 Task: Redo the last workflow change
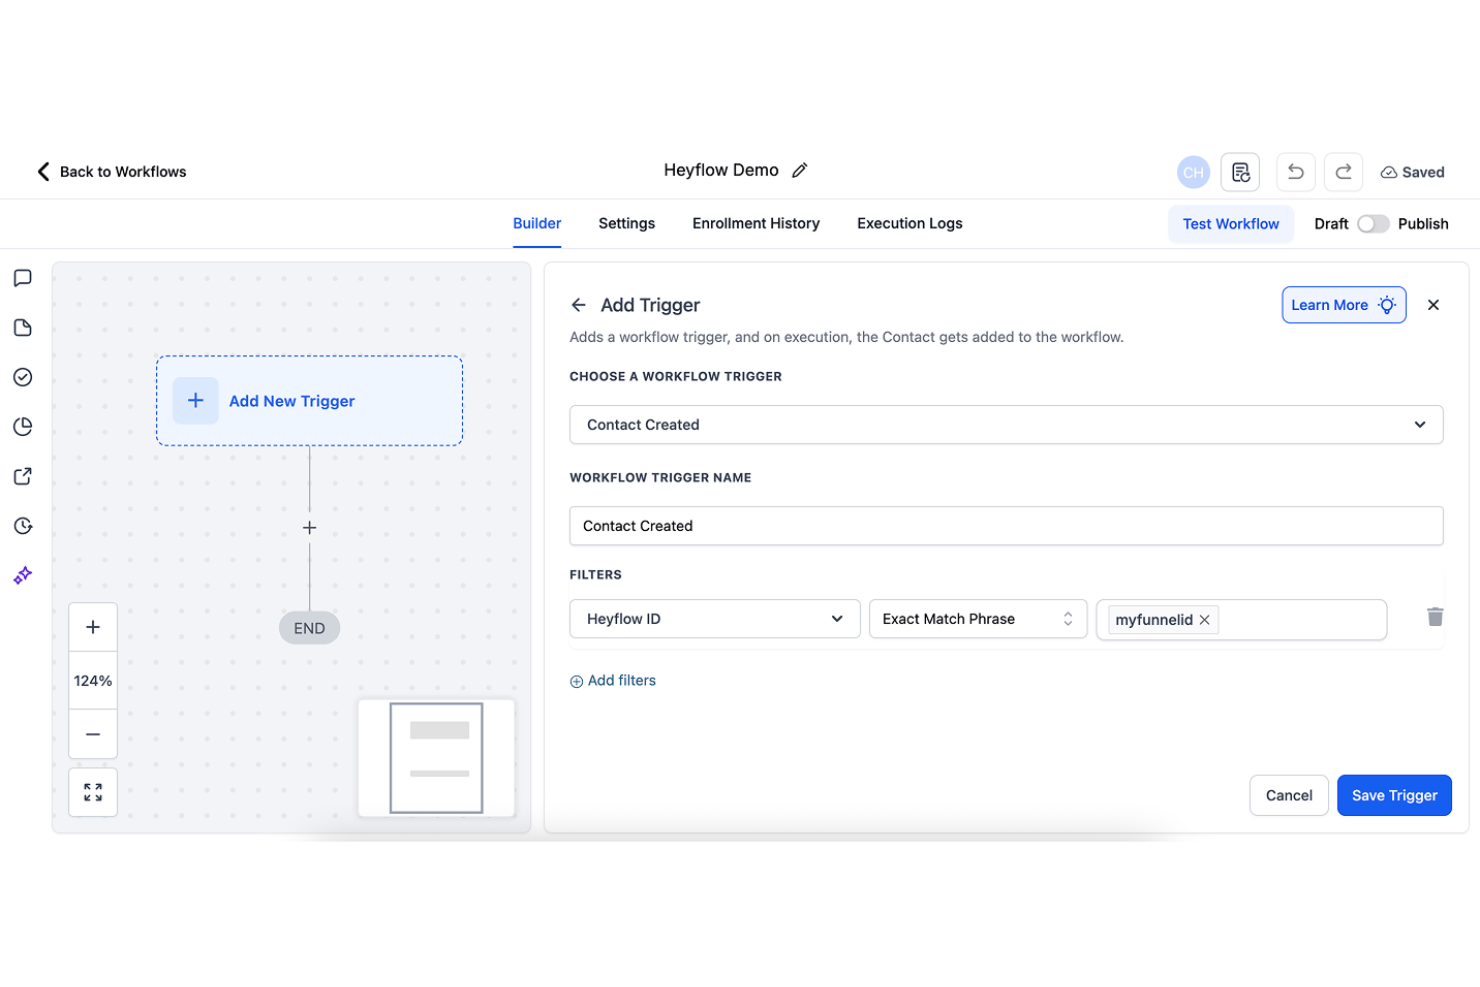[1343, 172]
